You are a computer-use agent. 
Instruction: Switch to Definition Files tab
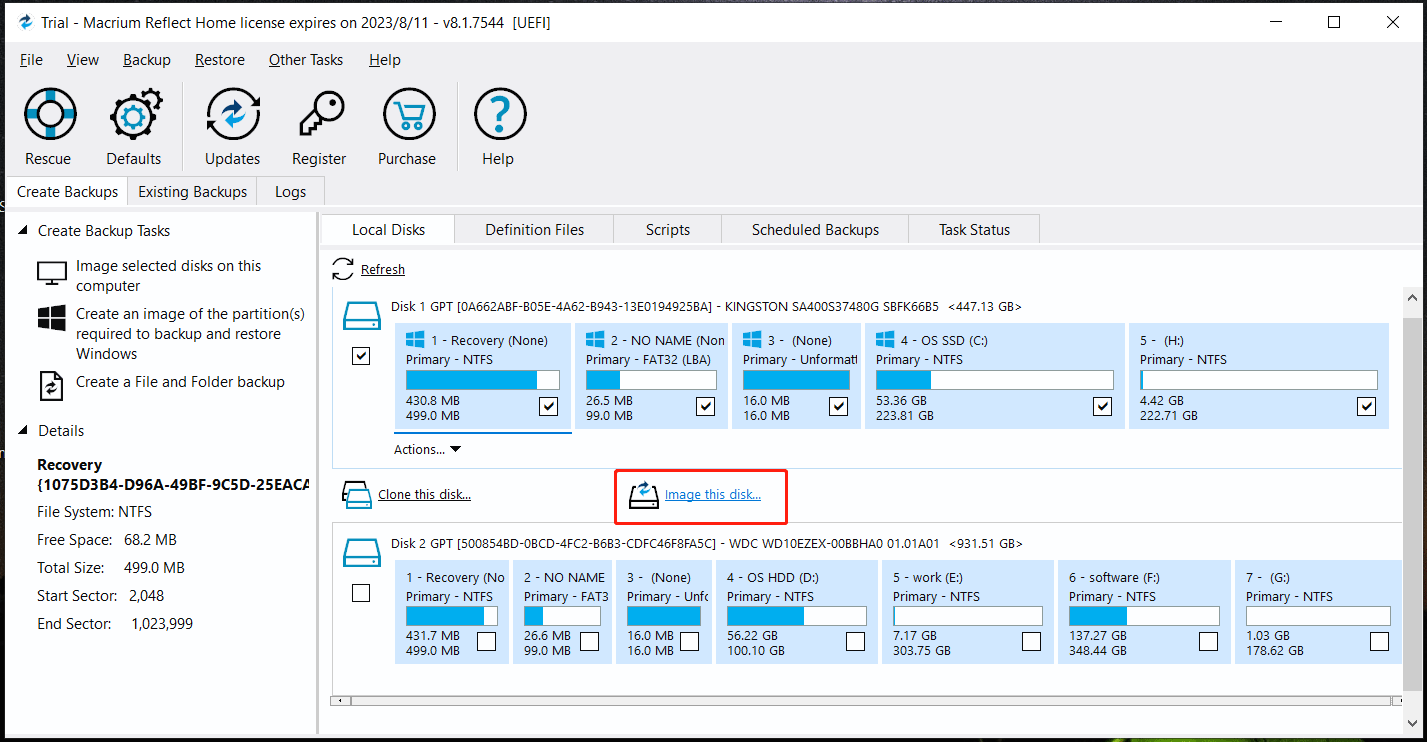point(535,229)
